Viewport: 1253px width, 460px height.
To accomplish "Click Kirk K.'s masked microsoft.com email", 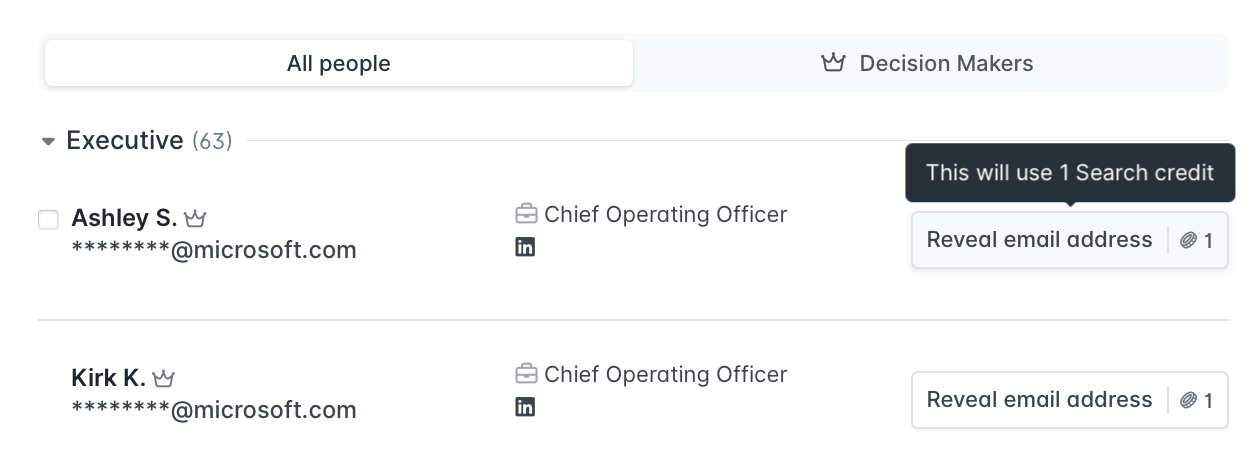I will coord(214,410).
